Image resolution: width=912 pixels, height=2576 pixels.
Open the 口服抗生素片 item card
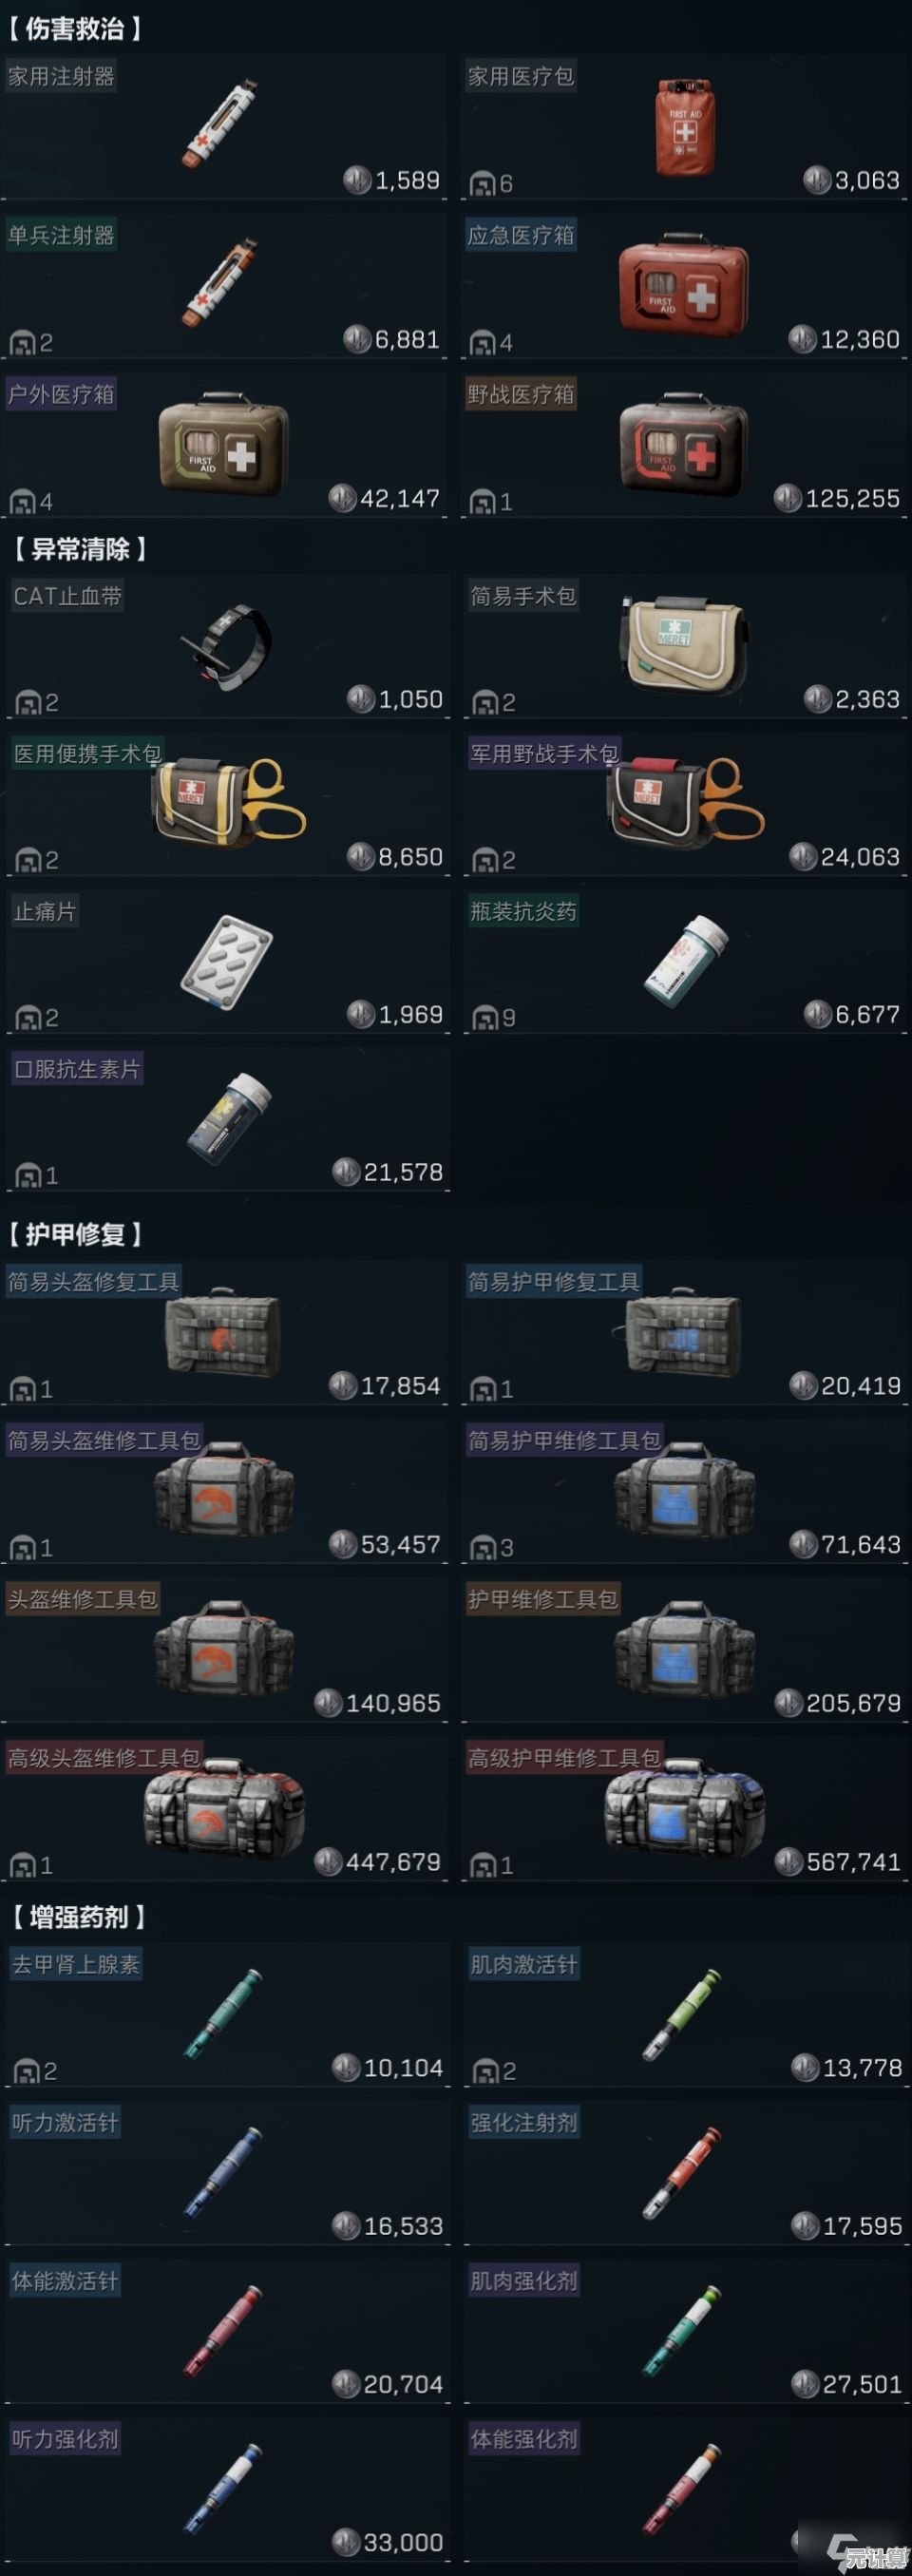229,1118
